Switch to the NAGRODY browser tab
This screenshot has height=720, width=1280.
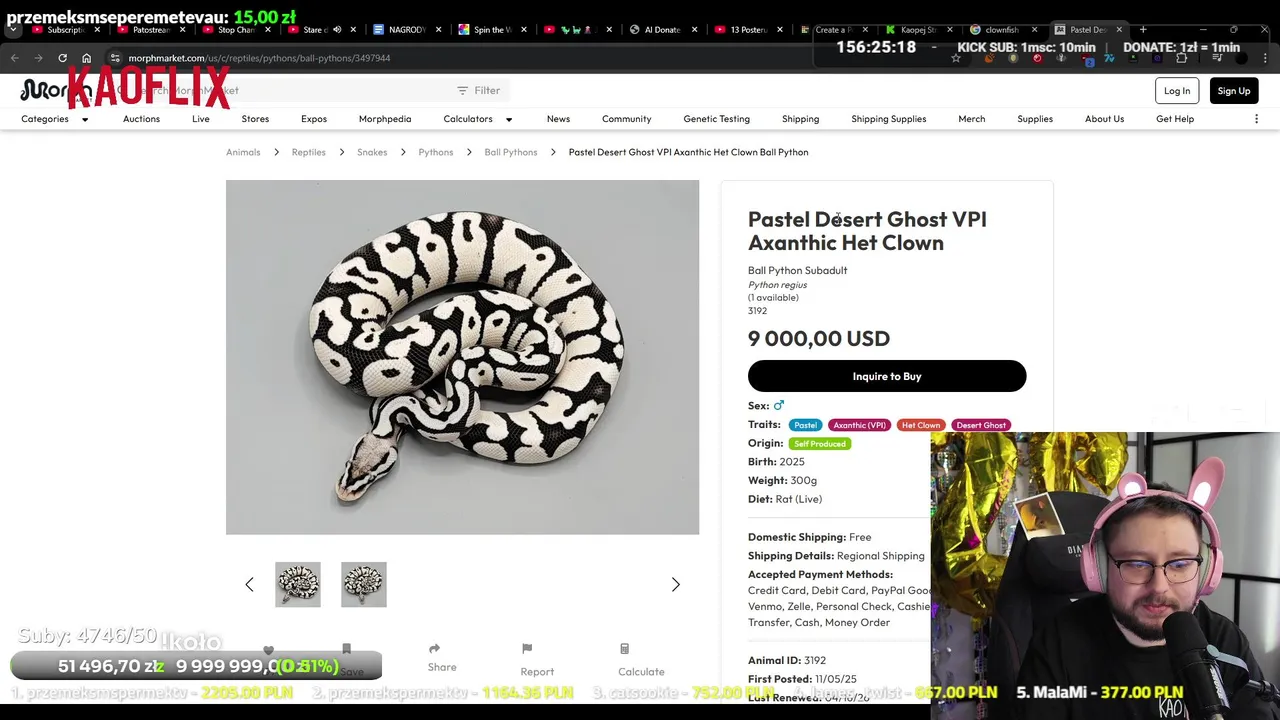(406, 30)
